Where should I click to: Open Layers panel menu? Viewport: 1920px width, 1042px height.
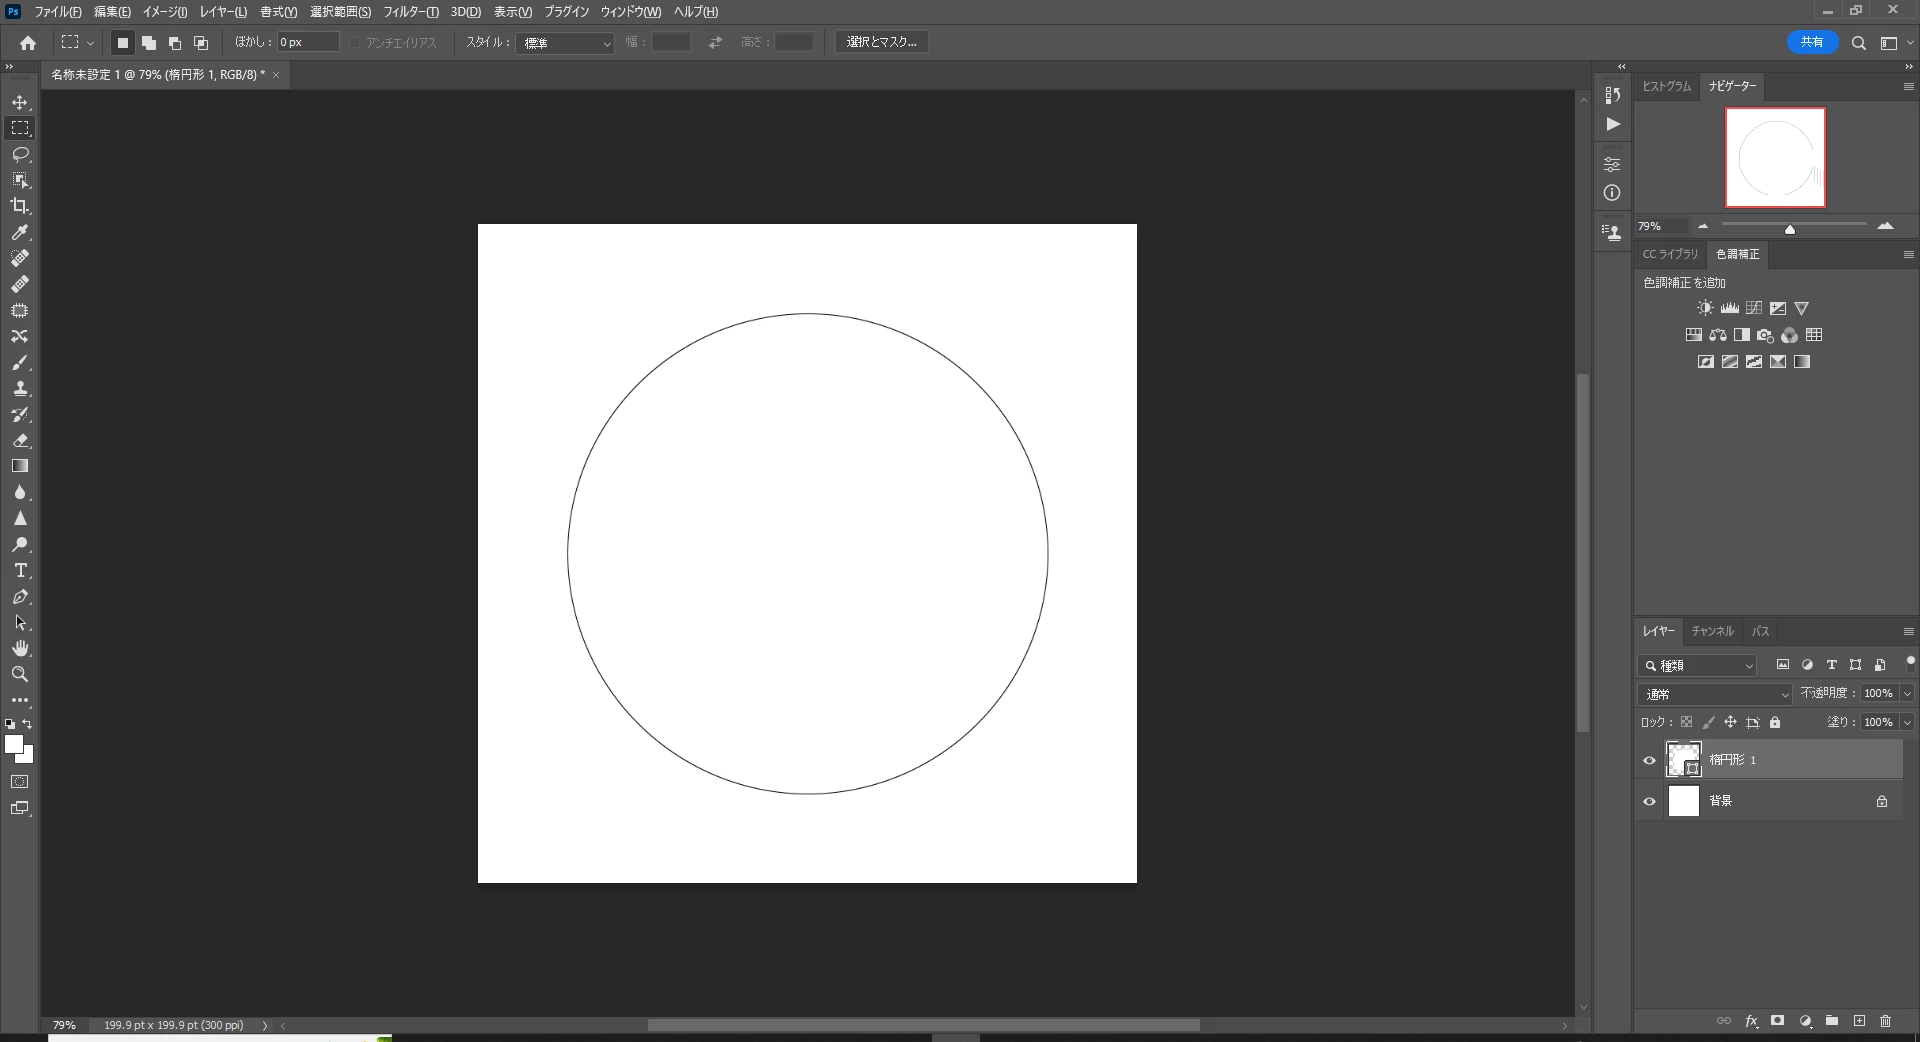[x=1908, y=631]
